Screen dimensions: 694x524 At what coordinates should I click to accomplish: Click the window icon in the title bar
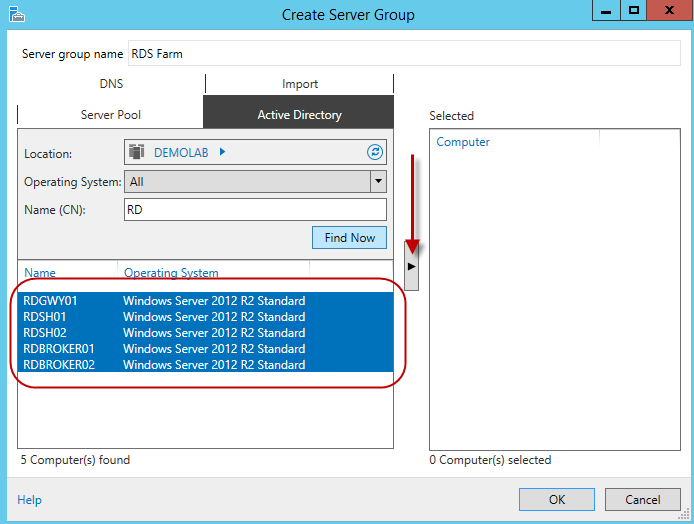[16, 14]
